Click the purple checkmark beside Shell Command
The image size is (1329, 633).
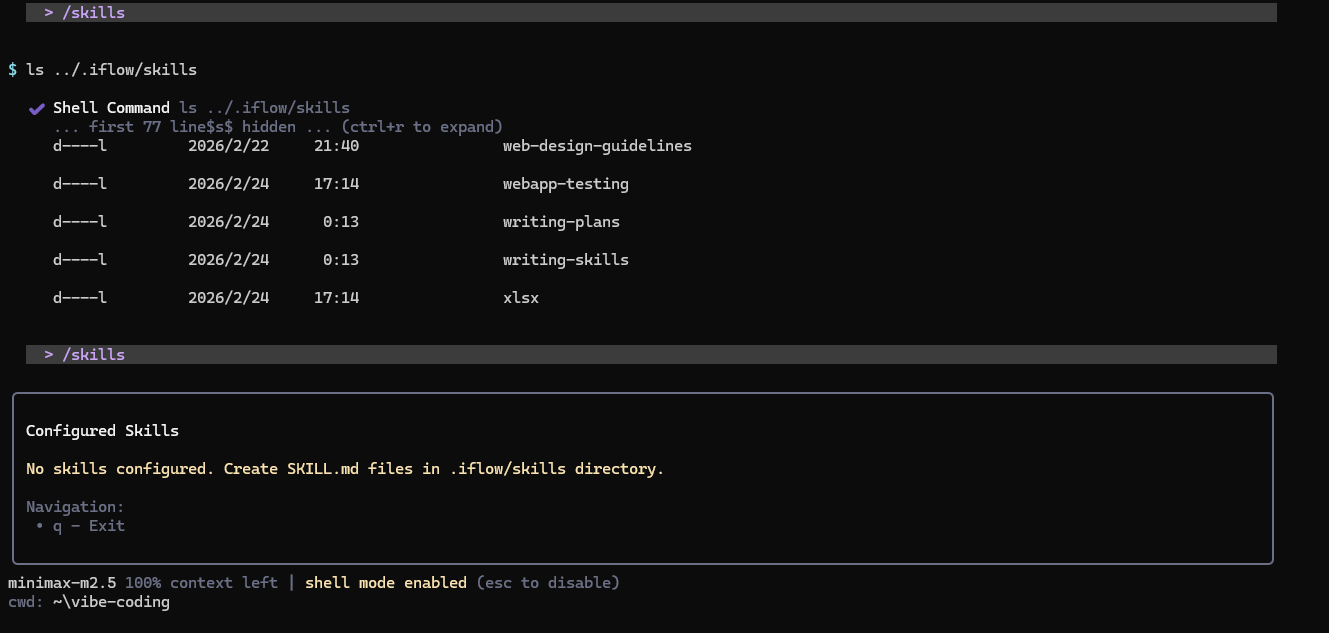point(36,108)
